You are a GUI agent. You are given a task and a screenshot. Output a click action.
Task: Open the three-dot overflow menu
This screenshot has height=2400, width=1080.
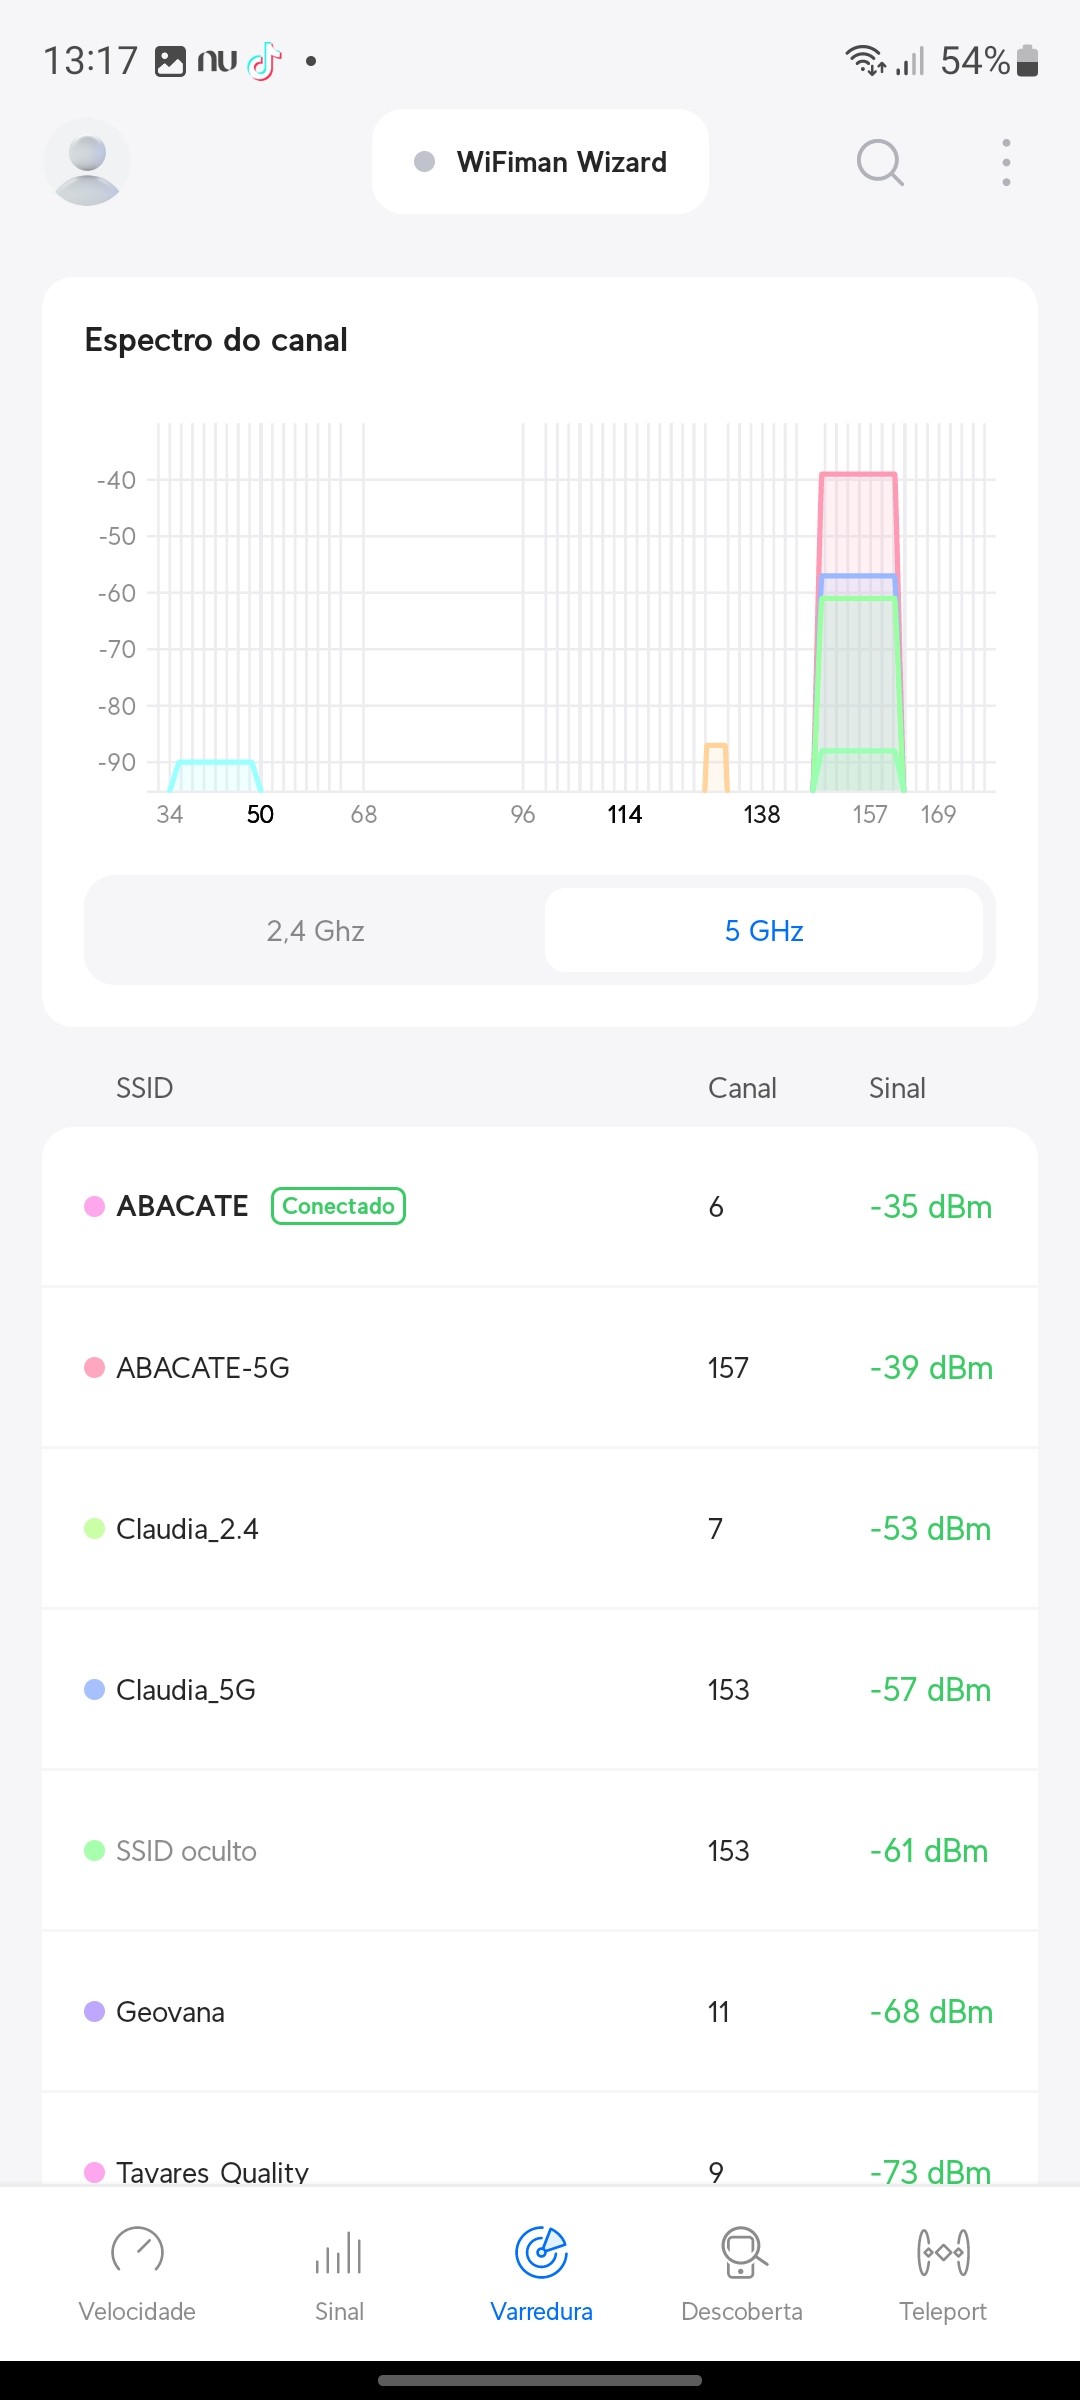pos(1006,162)
